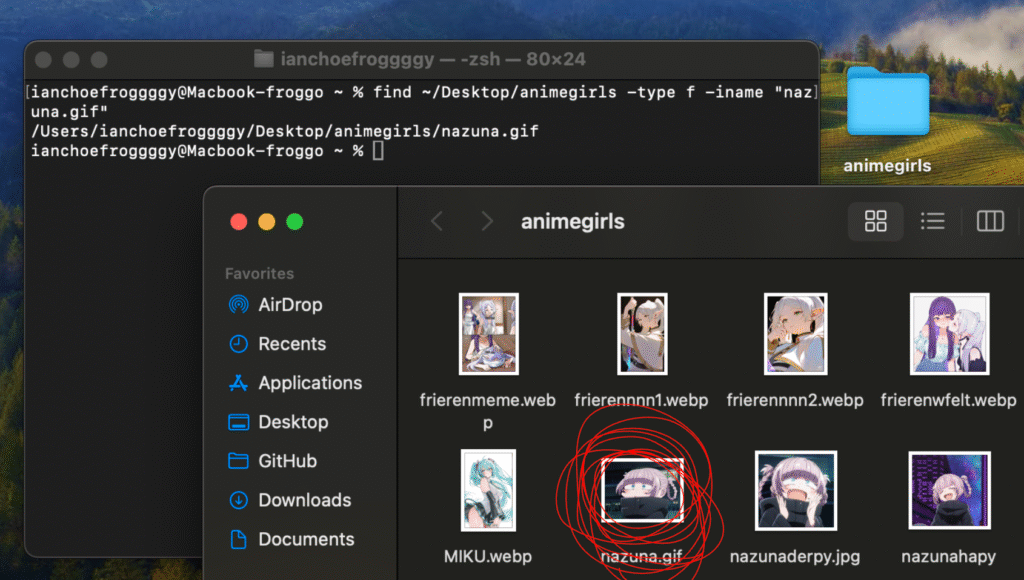Screen dimensions: 1024x580
Task: Click the frierenwfelt.webp thumbnail
Action: pyautogui.click(x=948, y=334)
